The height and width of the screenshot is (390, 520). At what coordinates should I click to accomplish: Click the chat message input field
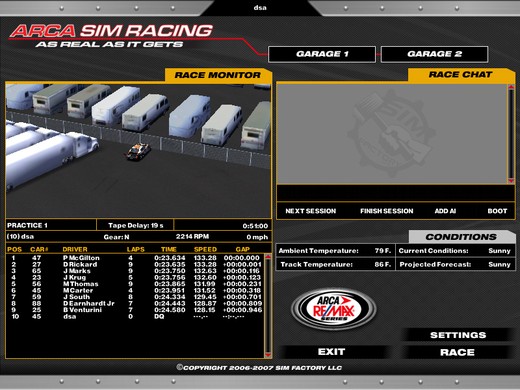[395, 193]
